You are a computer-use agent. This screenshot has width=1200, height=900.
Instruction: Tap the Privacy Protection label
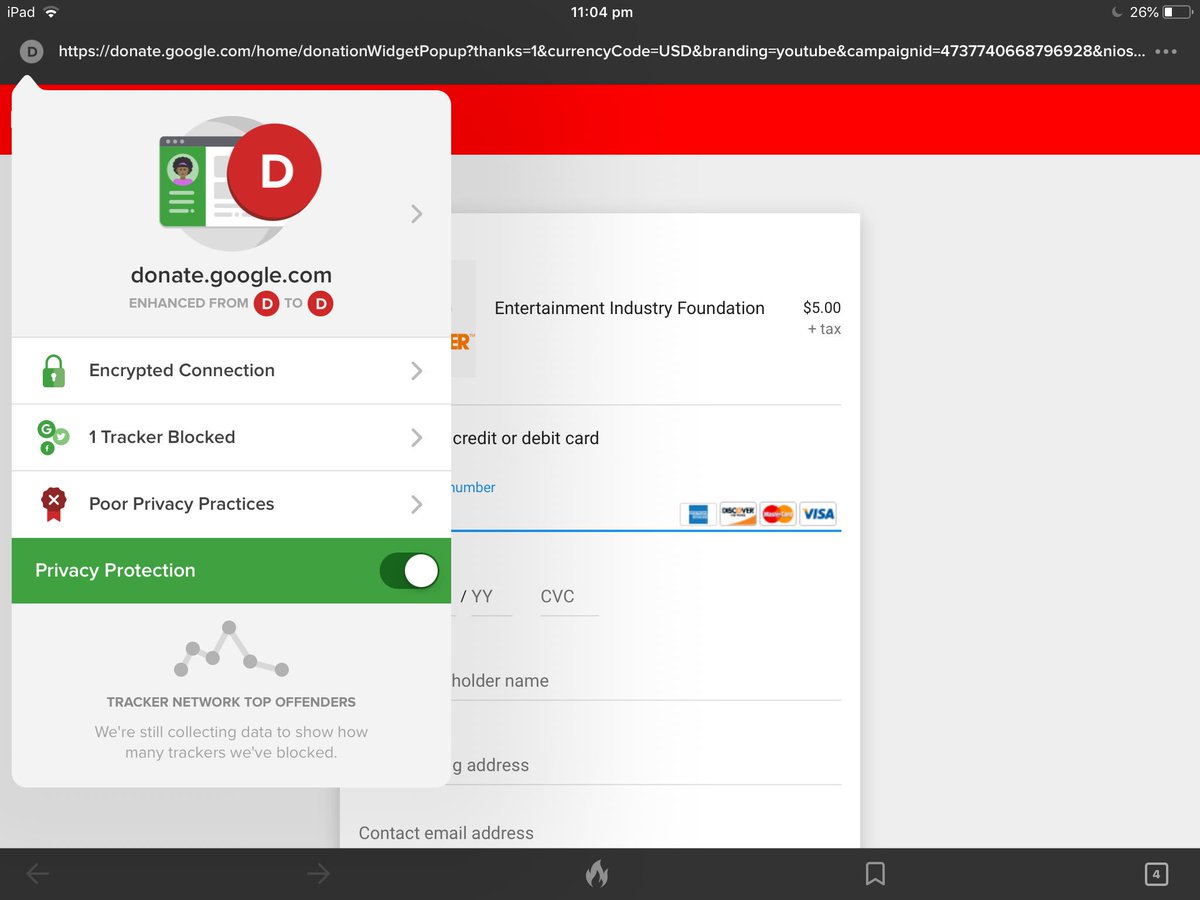115,571
